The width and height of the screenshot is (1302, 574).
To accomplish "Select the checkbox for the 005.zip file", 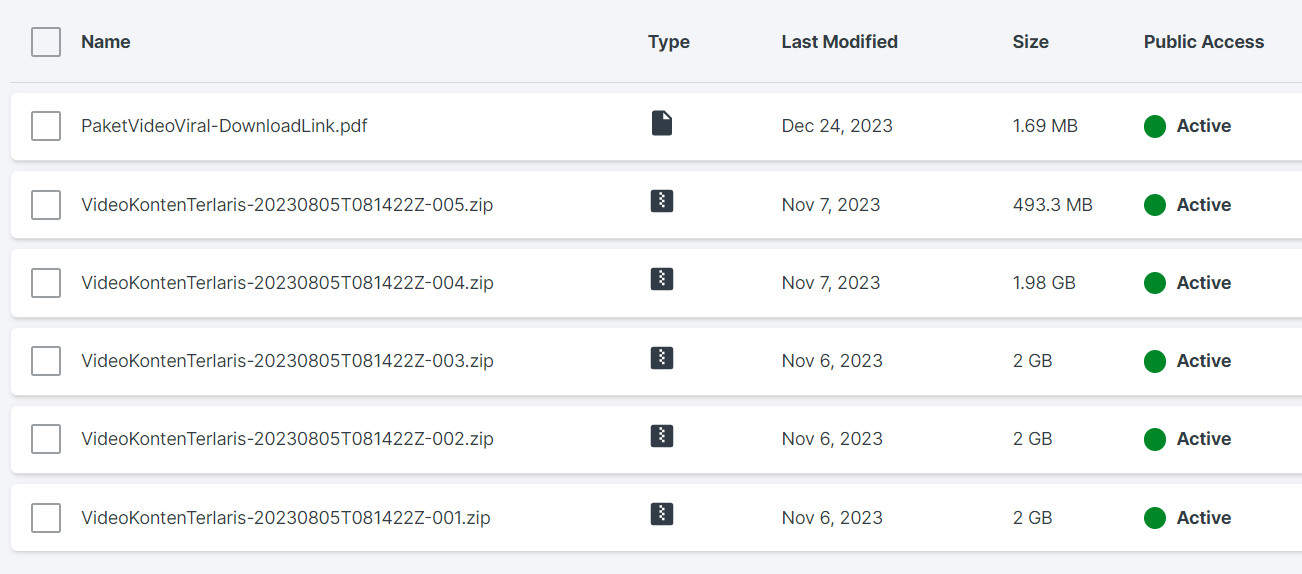I will coord(46,205).
